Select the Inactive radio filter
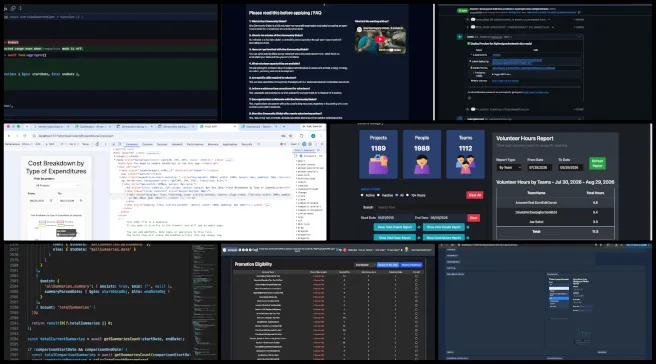The image size is (656, 364). click(x=378, y=195)
